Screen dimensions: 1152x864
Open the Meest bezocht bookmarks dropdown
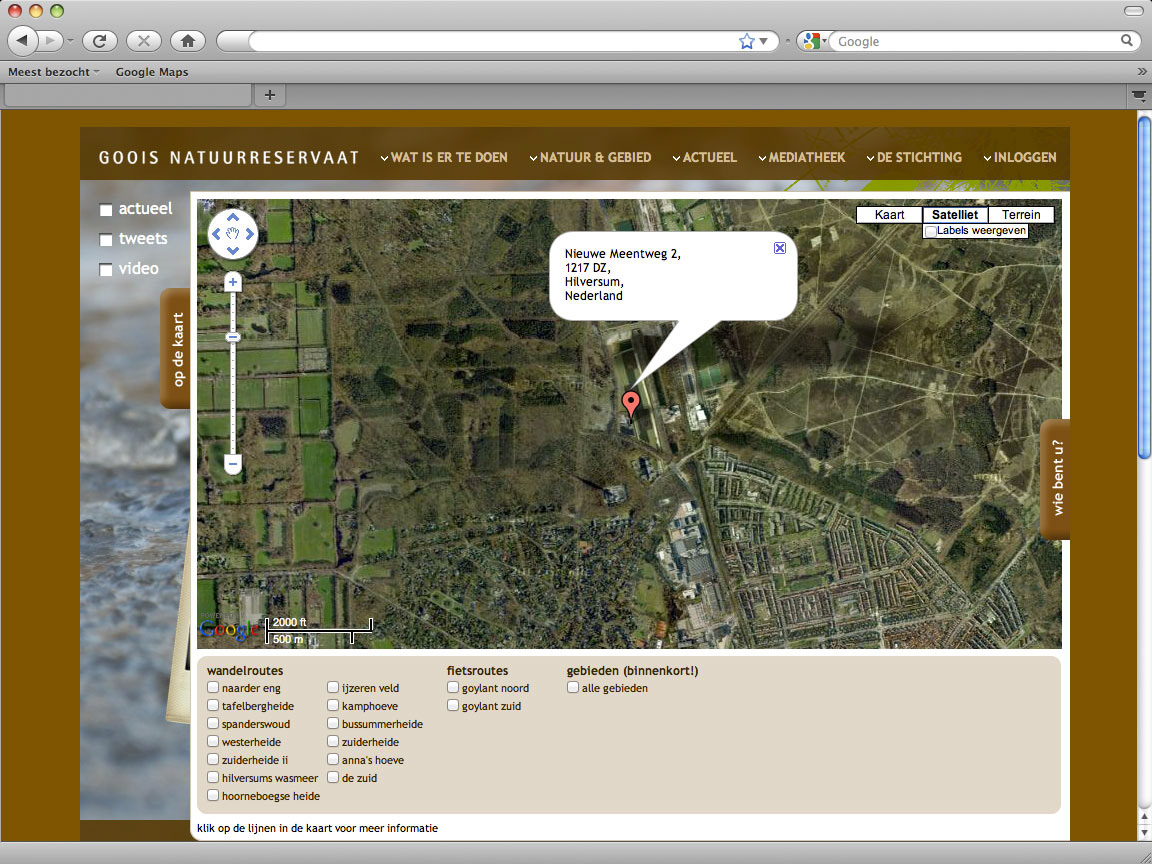[x=54, y=72]
